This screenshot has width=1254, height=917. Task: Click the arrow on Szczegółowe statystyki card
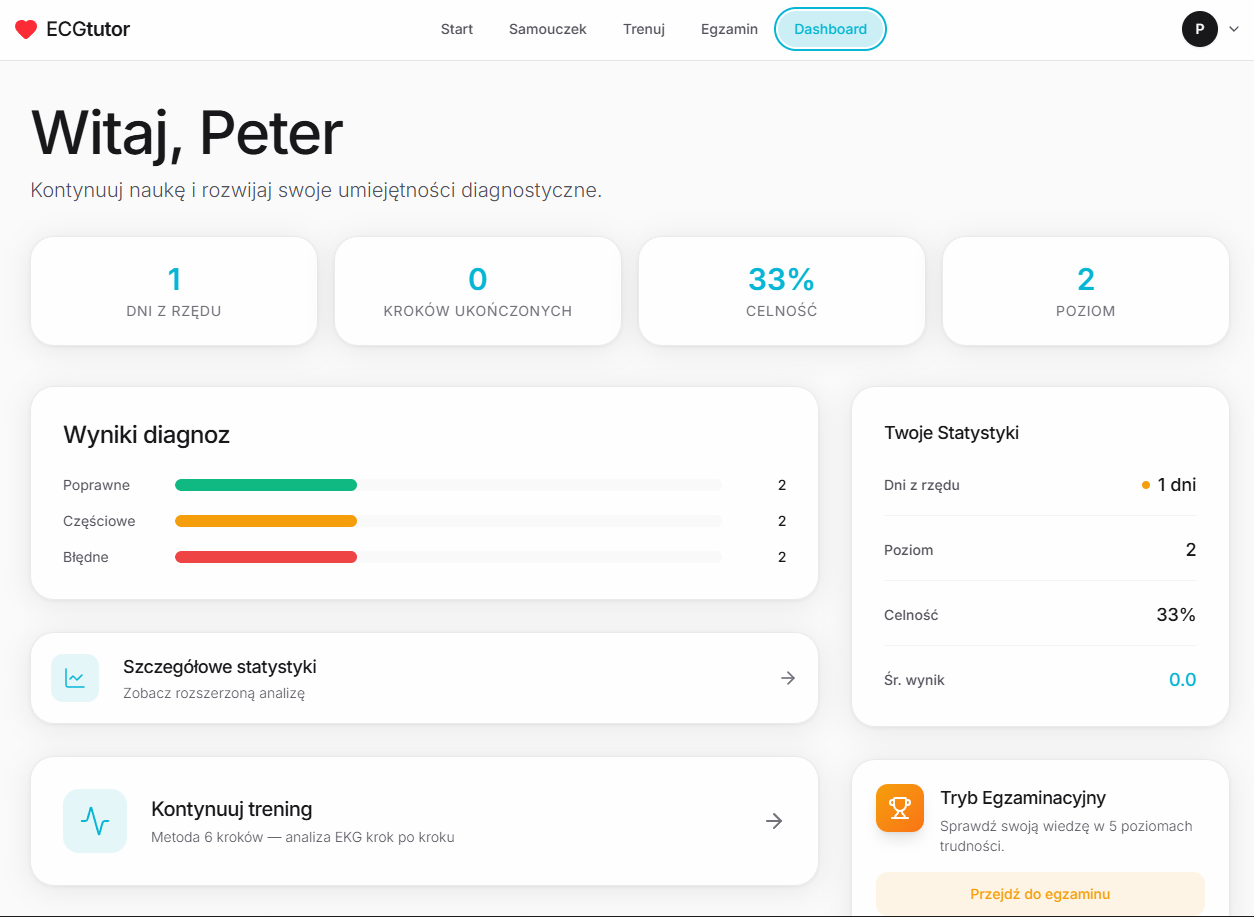[788, 678]
